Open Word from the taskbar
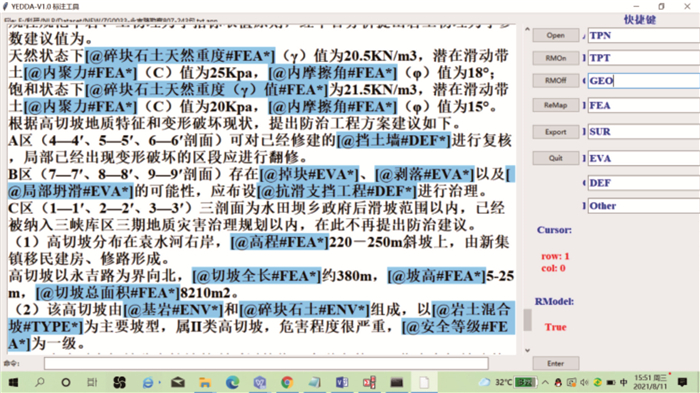This screenshot has height=393, width=700. tap(342, 383)
